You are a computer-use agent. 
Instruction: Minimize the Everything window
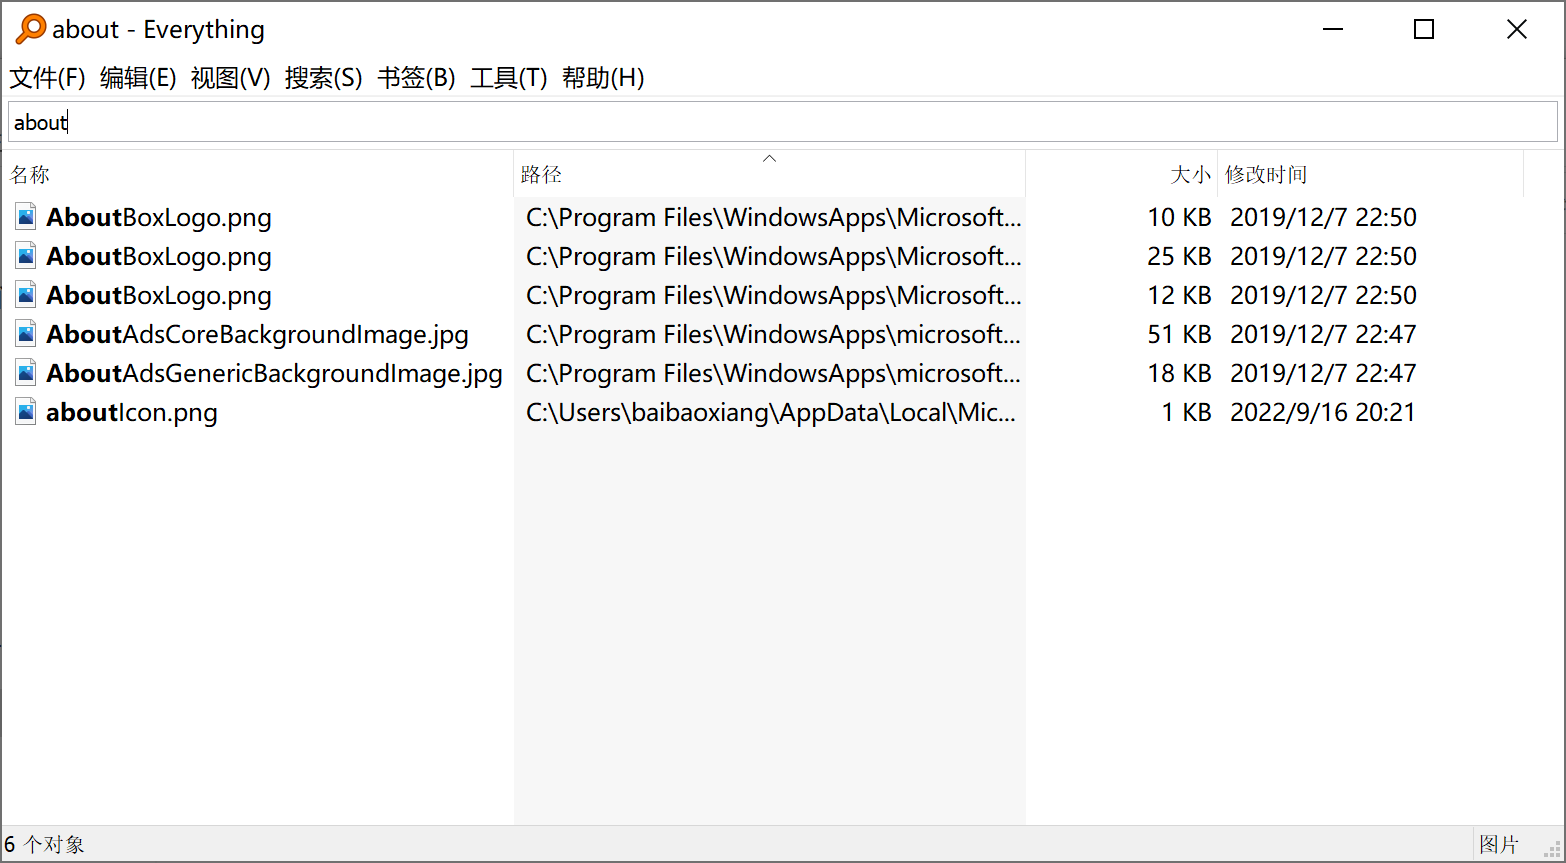click(x=1332, y=29)
